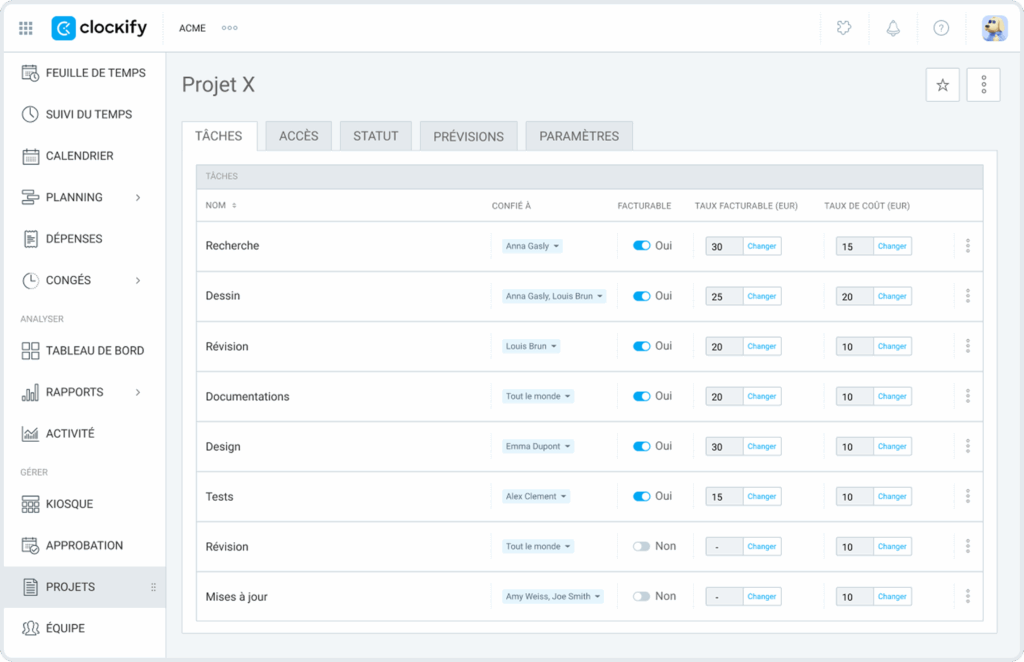
Task: Change billable rate for Tests
Action: [762, 497]
